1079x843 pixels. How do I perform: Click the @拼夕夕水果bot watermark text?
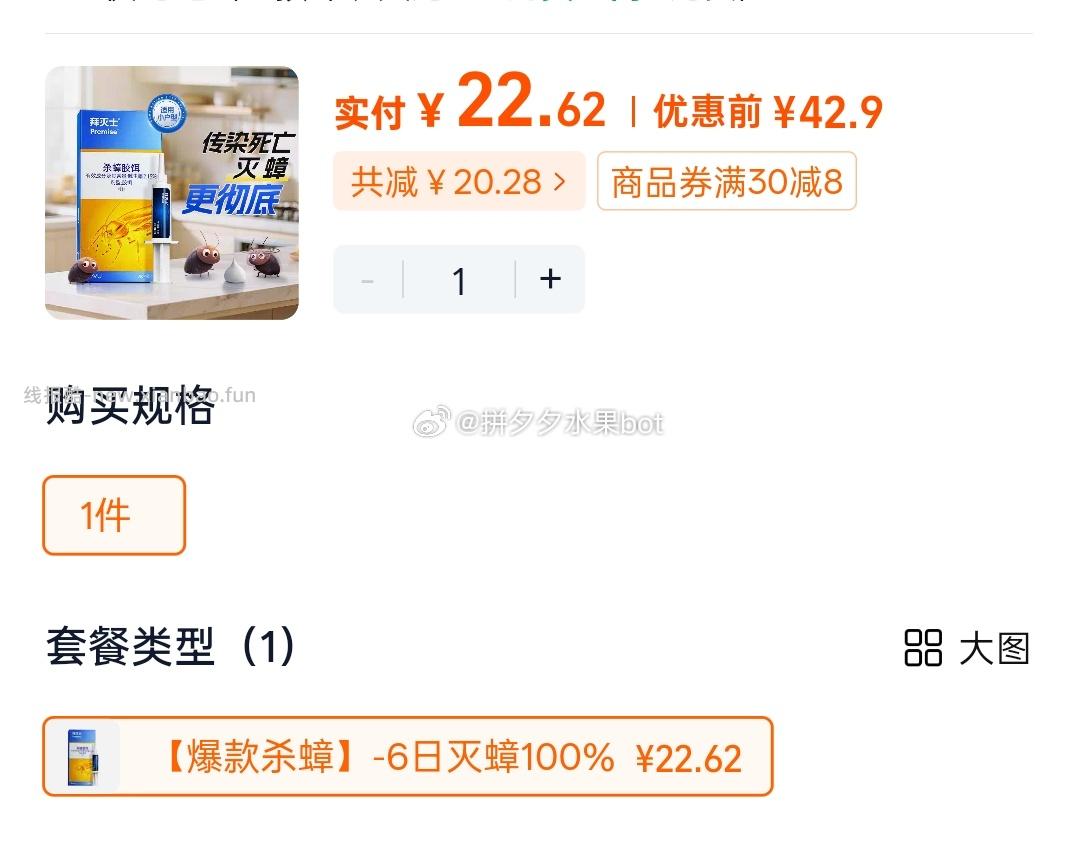559,423
